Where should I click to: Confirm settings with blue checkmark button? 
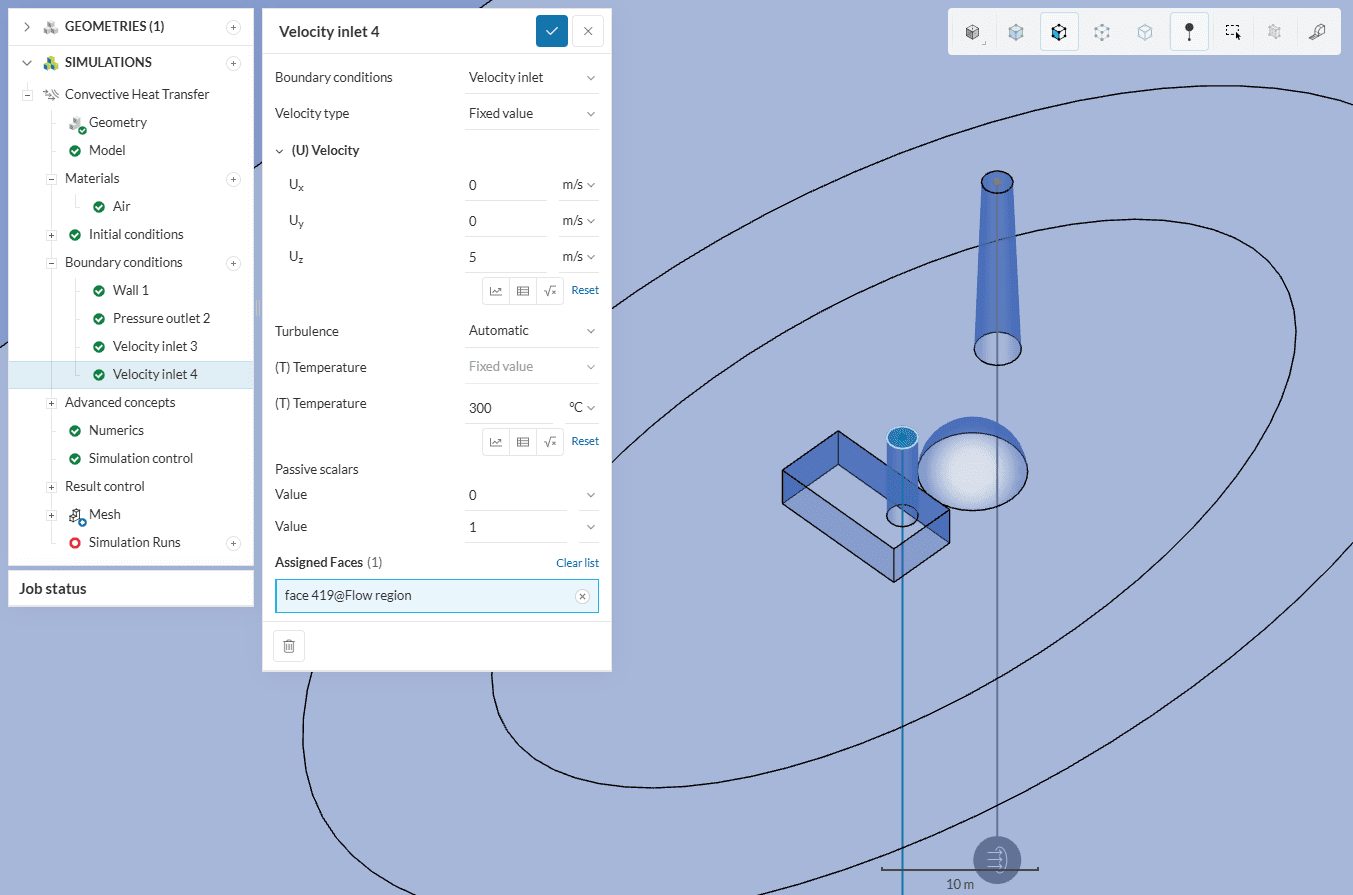pyautogui.click(x=551, y=31)
